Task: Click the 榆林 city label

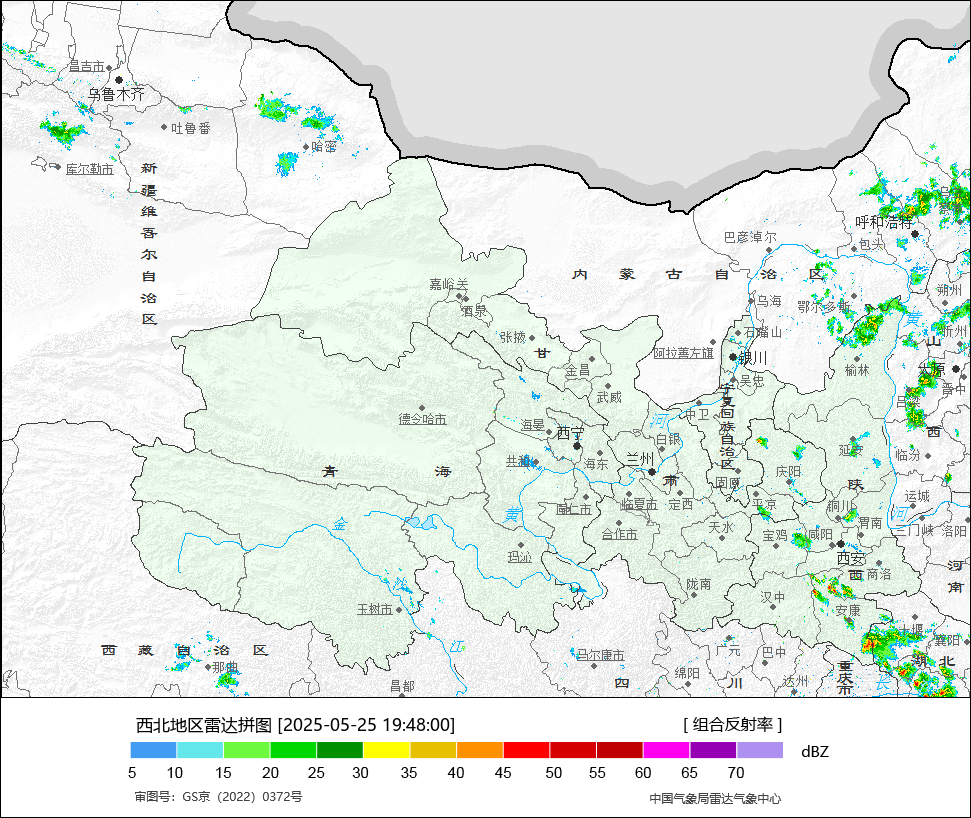Action: 857,370
